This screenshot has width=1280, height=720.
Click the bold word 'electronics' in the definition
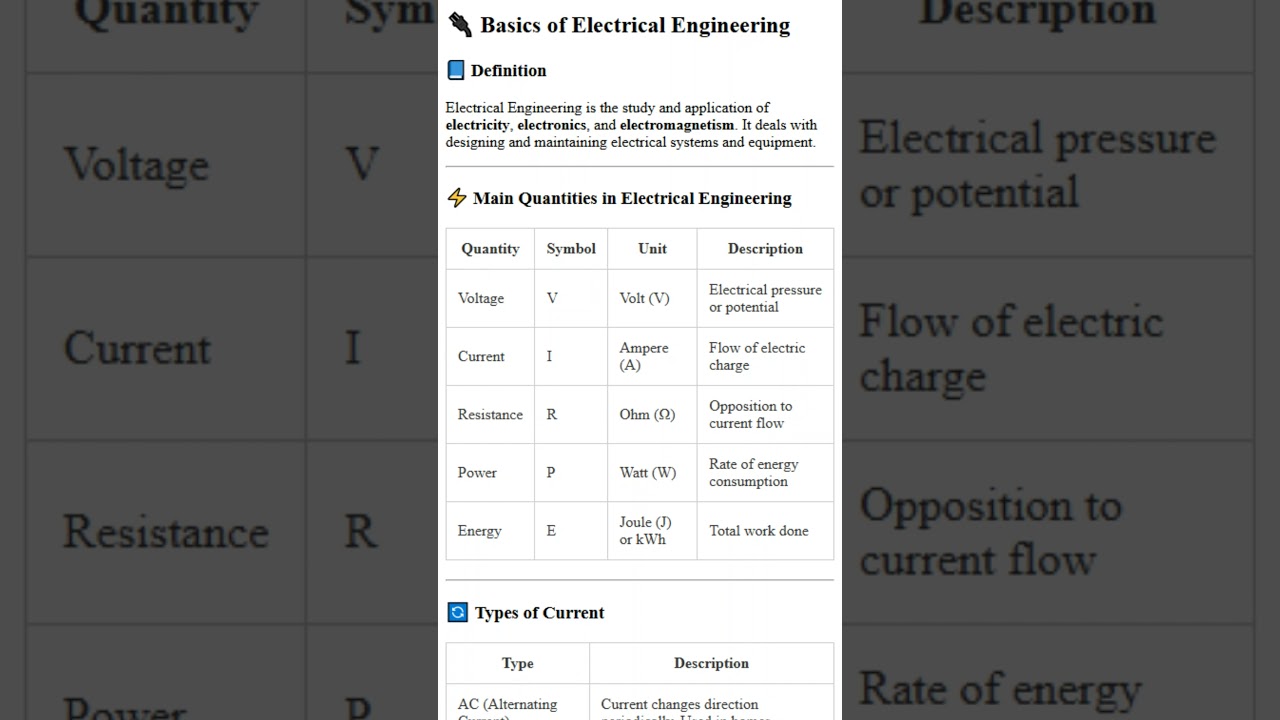[552, 125]
